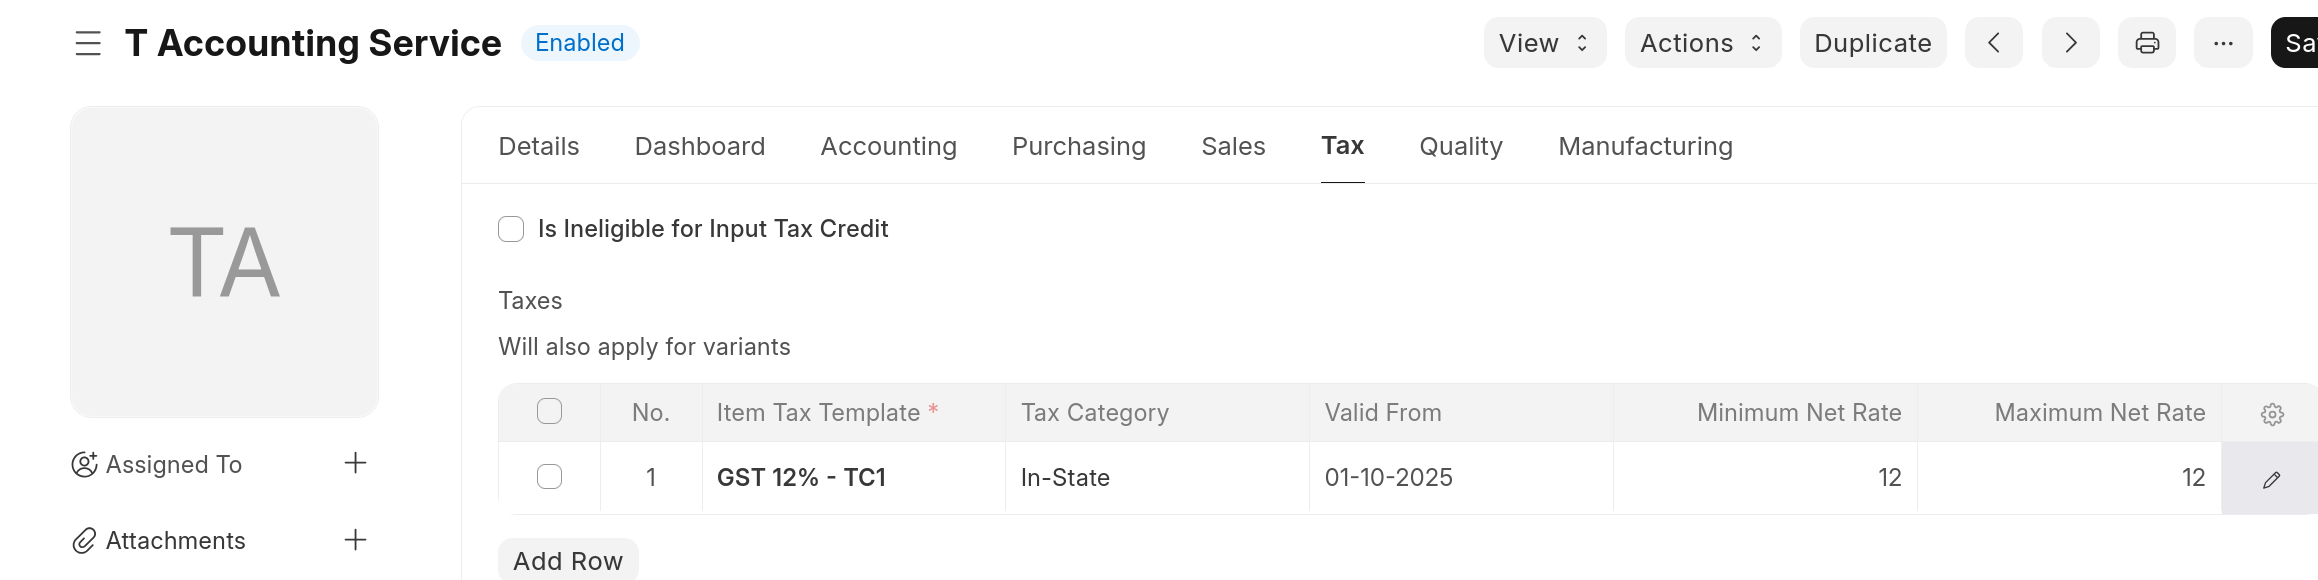Add an attachment with the plus icon
2318x580 pixels.
[355, 540]
